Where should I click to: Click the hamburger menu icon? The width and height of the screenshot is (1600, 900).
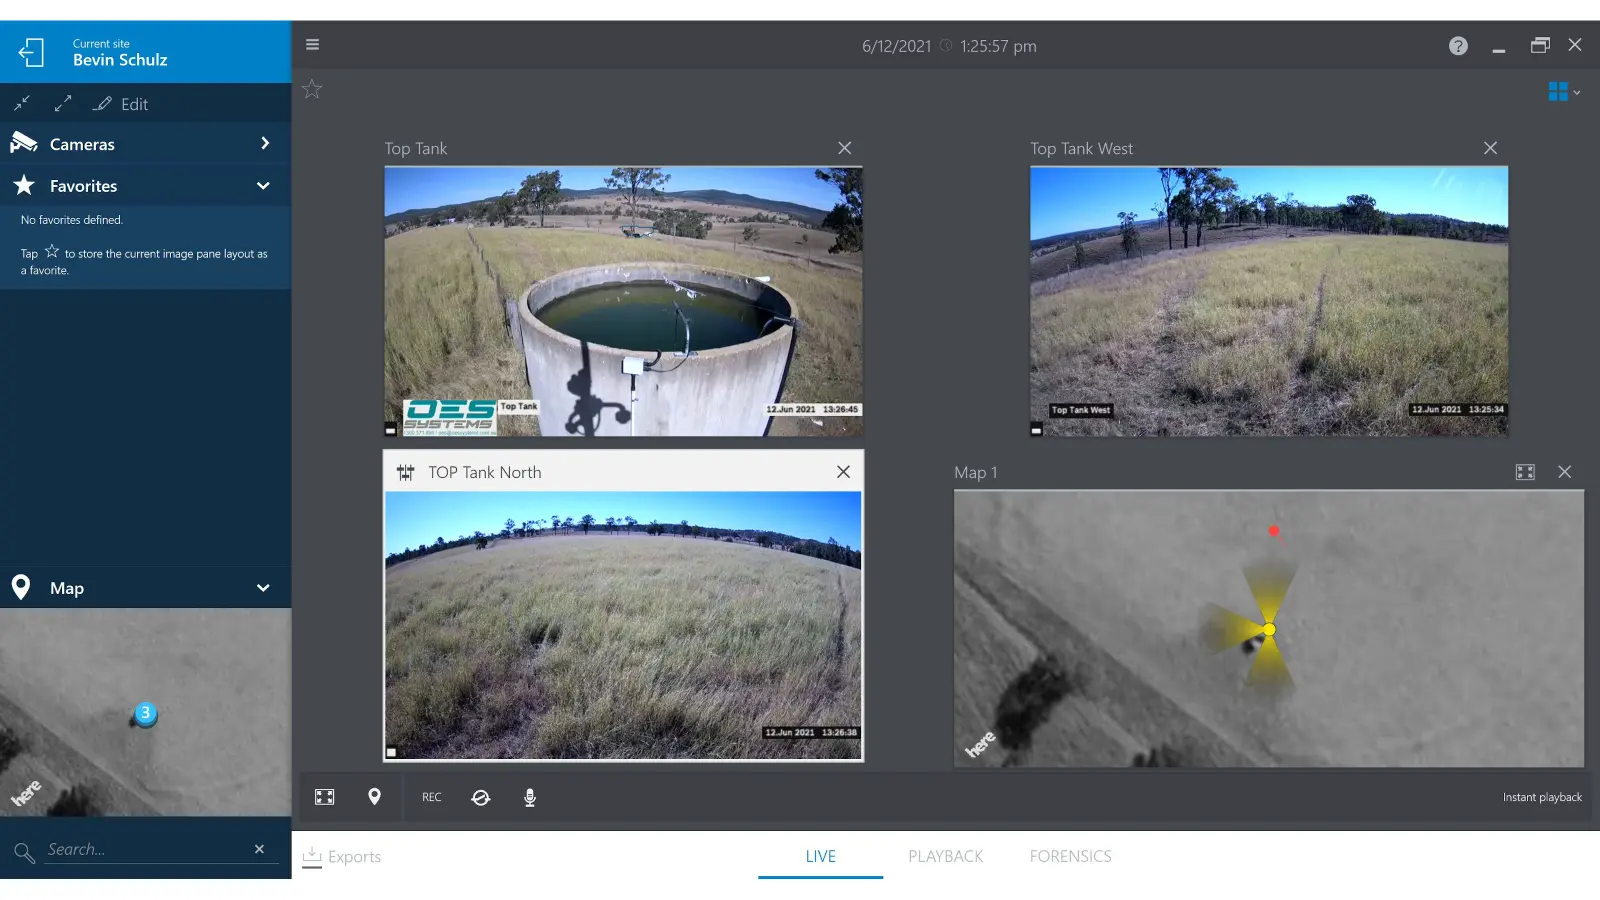coord(312,45)
